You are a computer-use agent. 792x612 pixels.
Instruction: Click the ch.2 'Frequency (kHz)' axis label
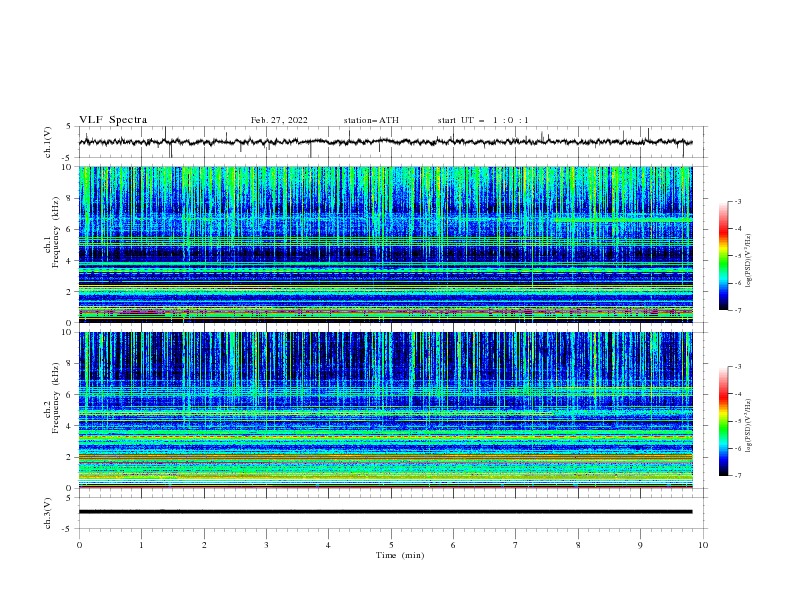[56, 398]
